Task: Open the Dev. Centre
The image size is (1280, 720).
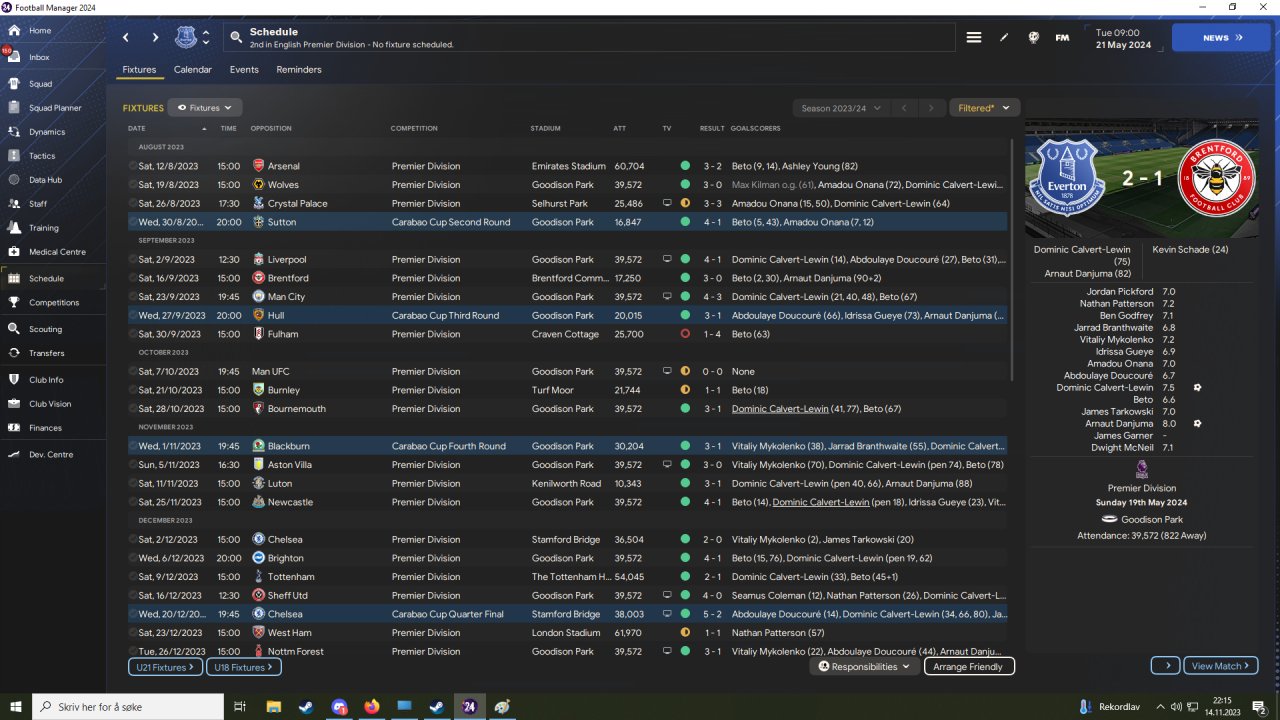Action: coord(50,455)
